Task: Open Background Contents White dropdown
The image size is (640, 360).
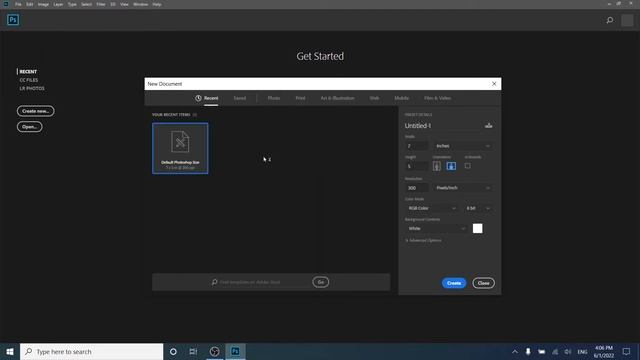Action: (436, 229)
